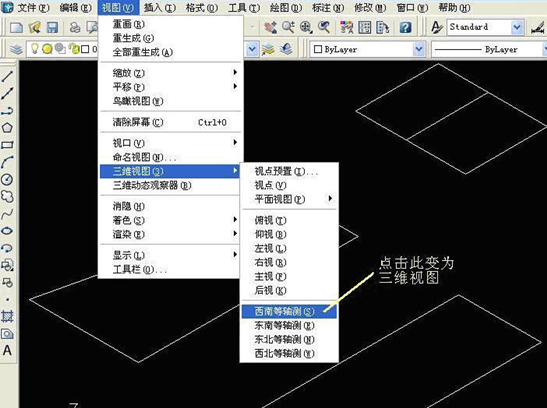The image size is (547, 408).
Task: Choose 西南等轴测 view option
Action: click(290, 311)
